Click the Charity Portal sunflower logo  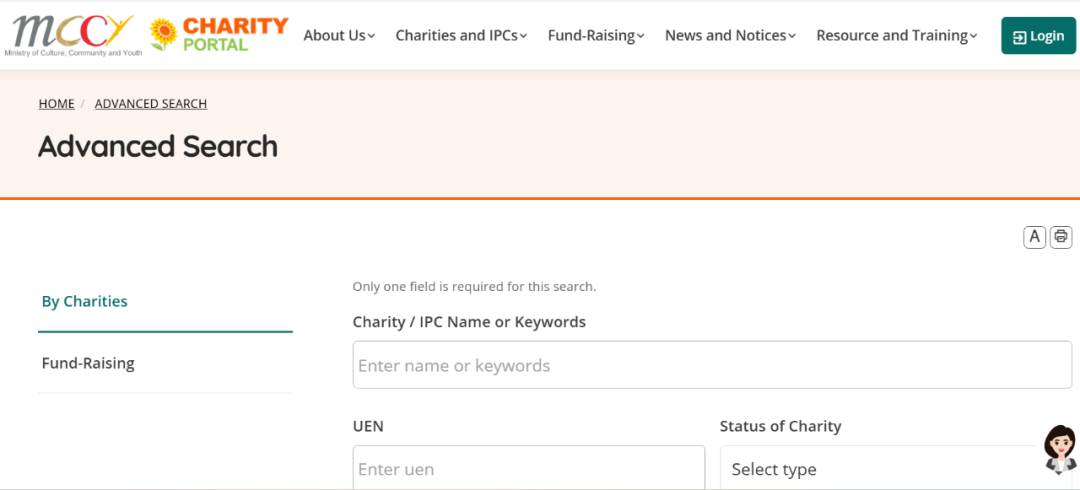click(219, 34)
